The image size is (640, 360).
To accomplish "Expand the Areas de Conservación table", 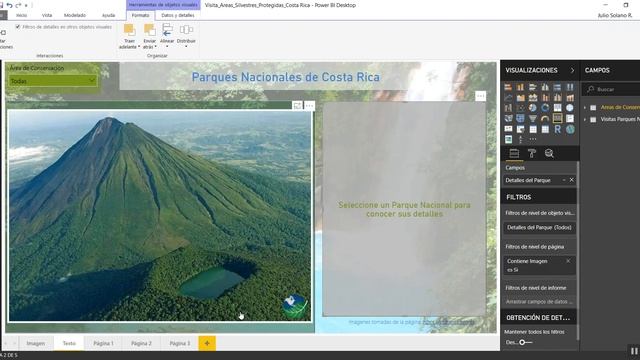I will (585, 108).
